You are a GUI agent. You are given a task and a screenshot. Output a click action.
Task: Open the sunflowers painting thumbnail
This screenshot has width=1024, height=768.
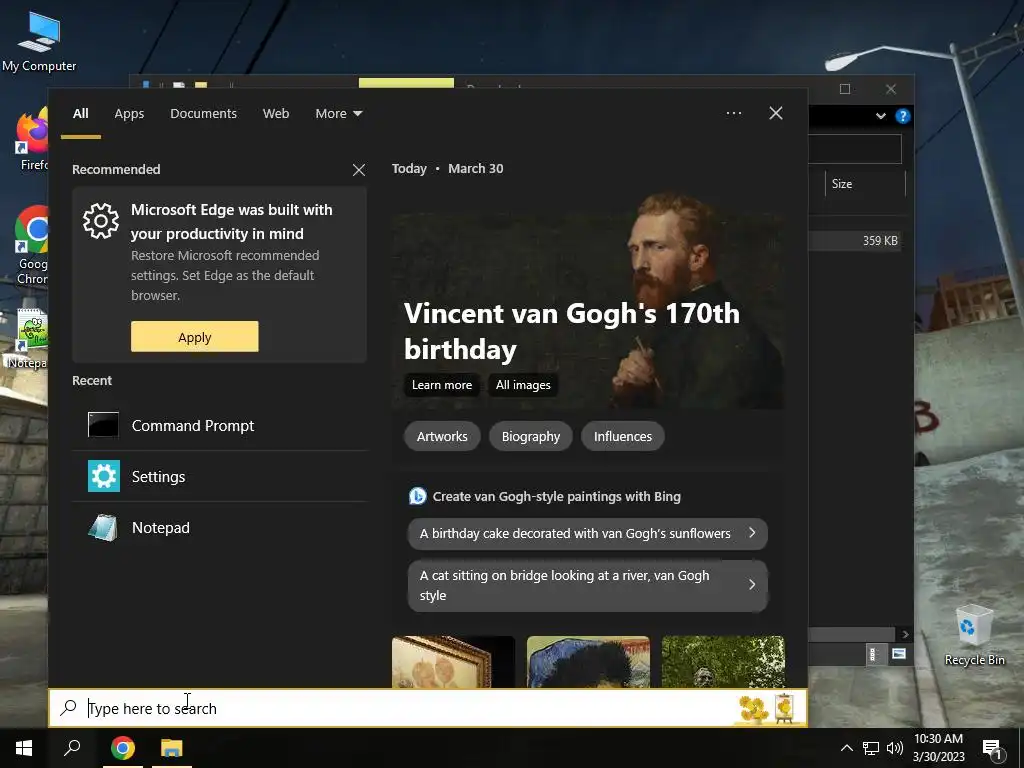tap(453, 662)
